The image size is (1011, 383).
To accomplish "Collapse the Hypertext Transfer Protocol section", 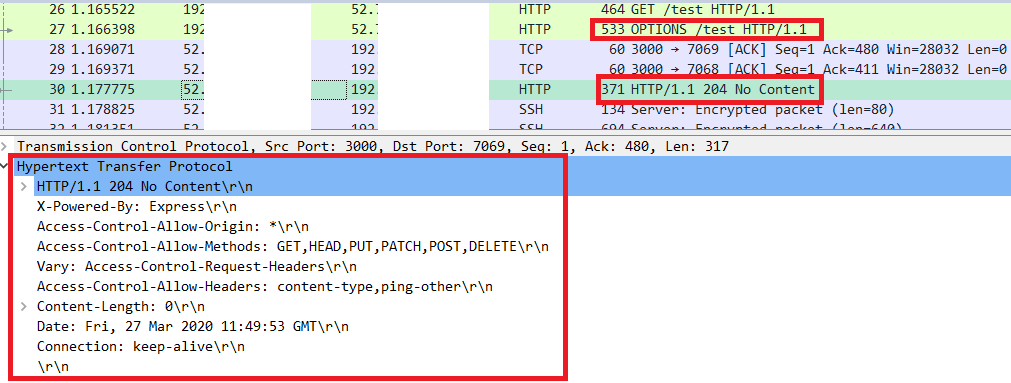I will coord(5,166).
